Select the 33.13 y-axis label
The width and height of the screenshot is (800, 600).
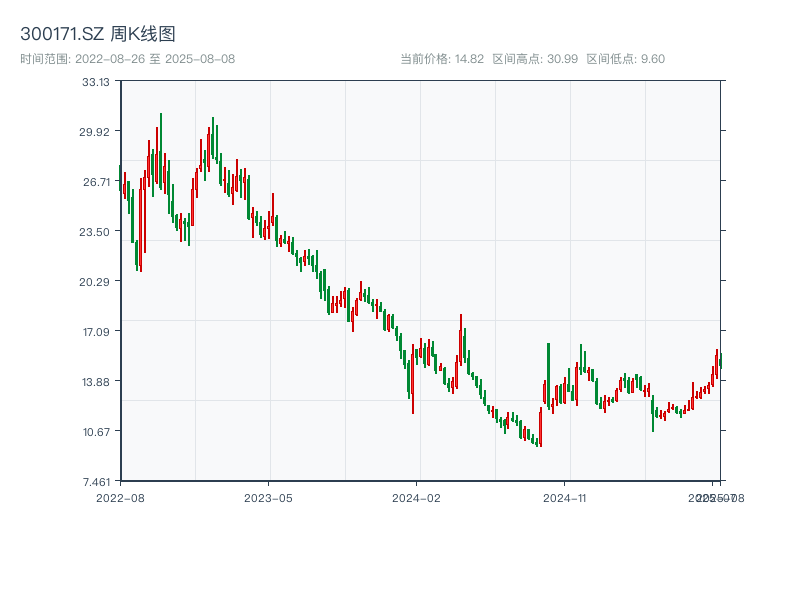[96, 82]
